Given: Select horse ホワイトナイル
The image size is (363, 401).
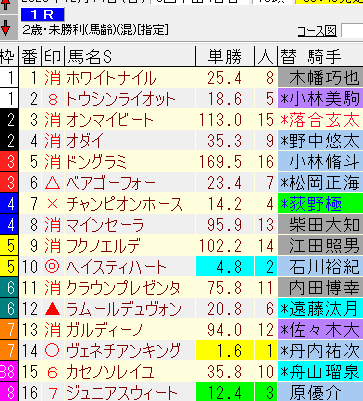Looking at the screenshot, I should pyautogui.click(x=111, y=78).
